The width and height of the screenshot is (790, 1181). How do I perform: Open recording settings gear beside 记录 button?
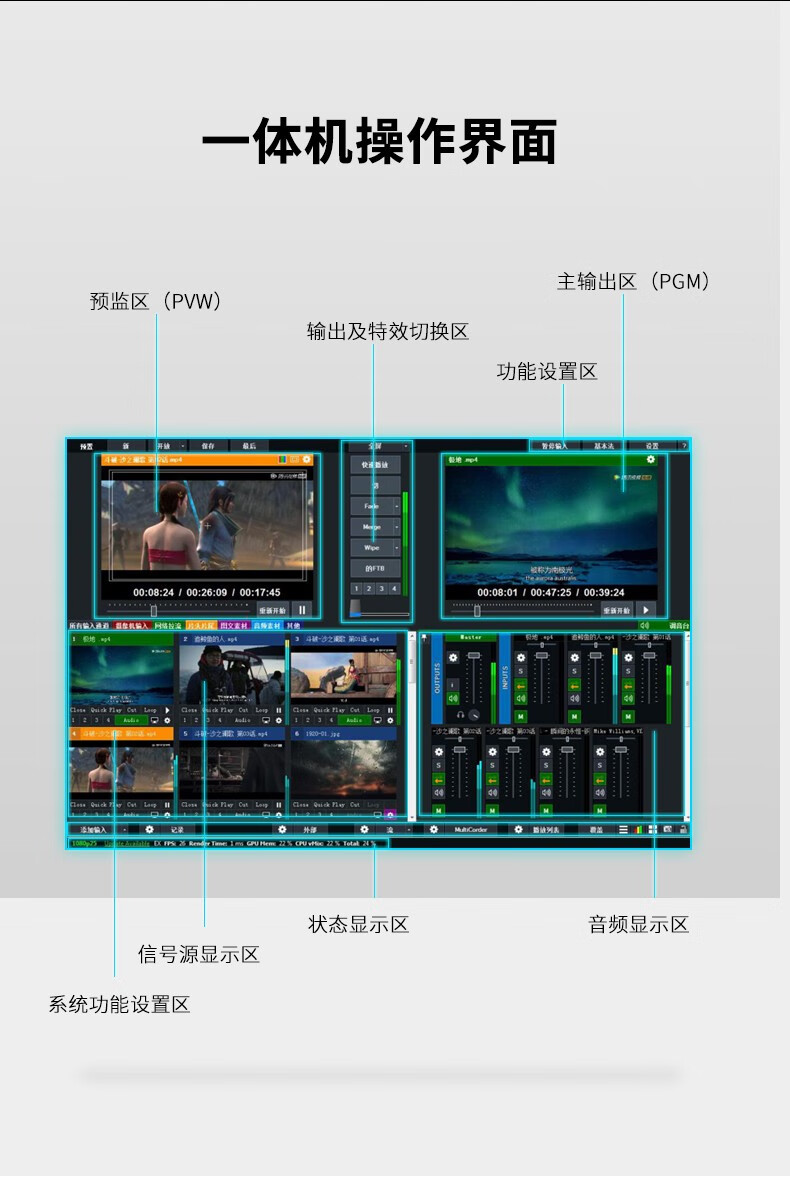[x=149, y=830]
